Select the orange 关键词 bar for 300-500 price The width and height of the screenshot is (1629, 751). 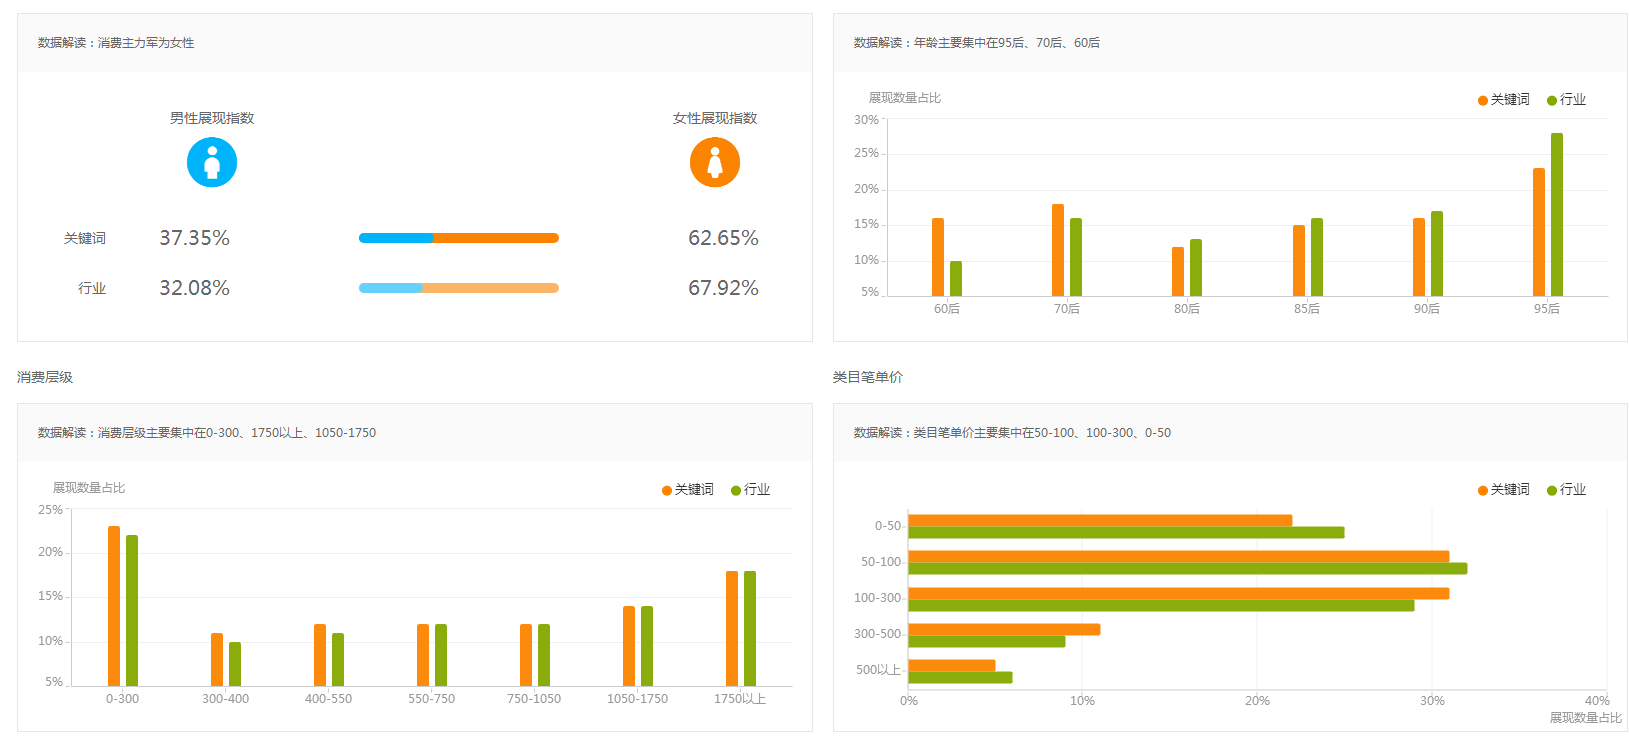pyautogui.click(x=1004, y=629)
